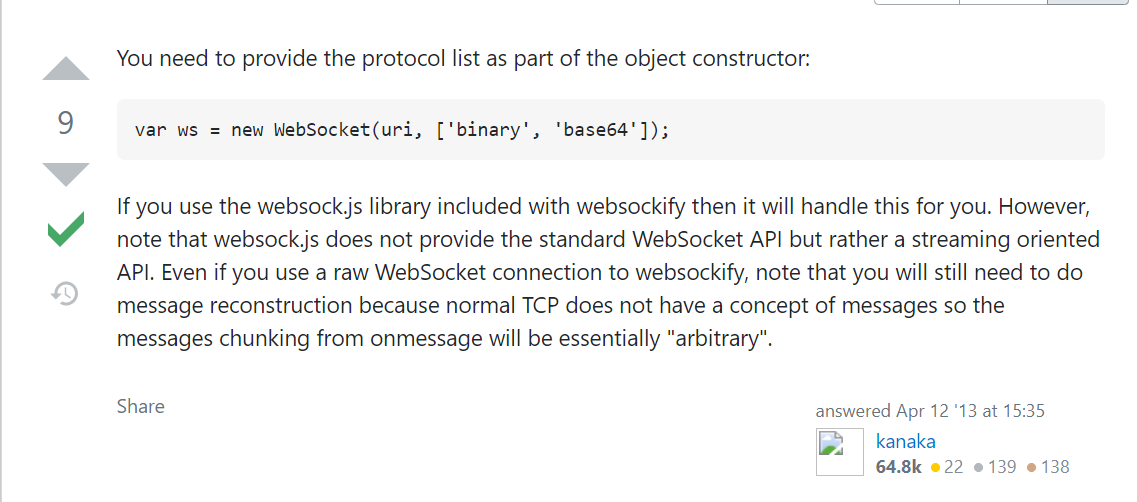Click the bronze badge count 138
The height and width of the screenshot is (502, 1137).
click(x=1055, y=467)
